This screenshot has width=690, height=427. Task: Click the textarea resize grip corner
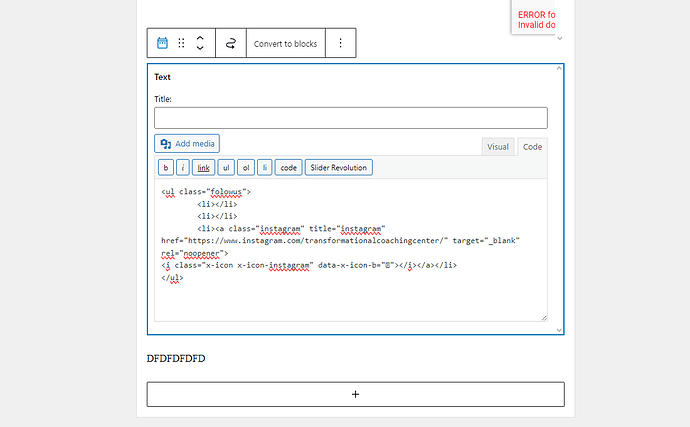pyautogui.click(x=544, y=318)
